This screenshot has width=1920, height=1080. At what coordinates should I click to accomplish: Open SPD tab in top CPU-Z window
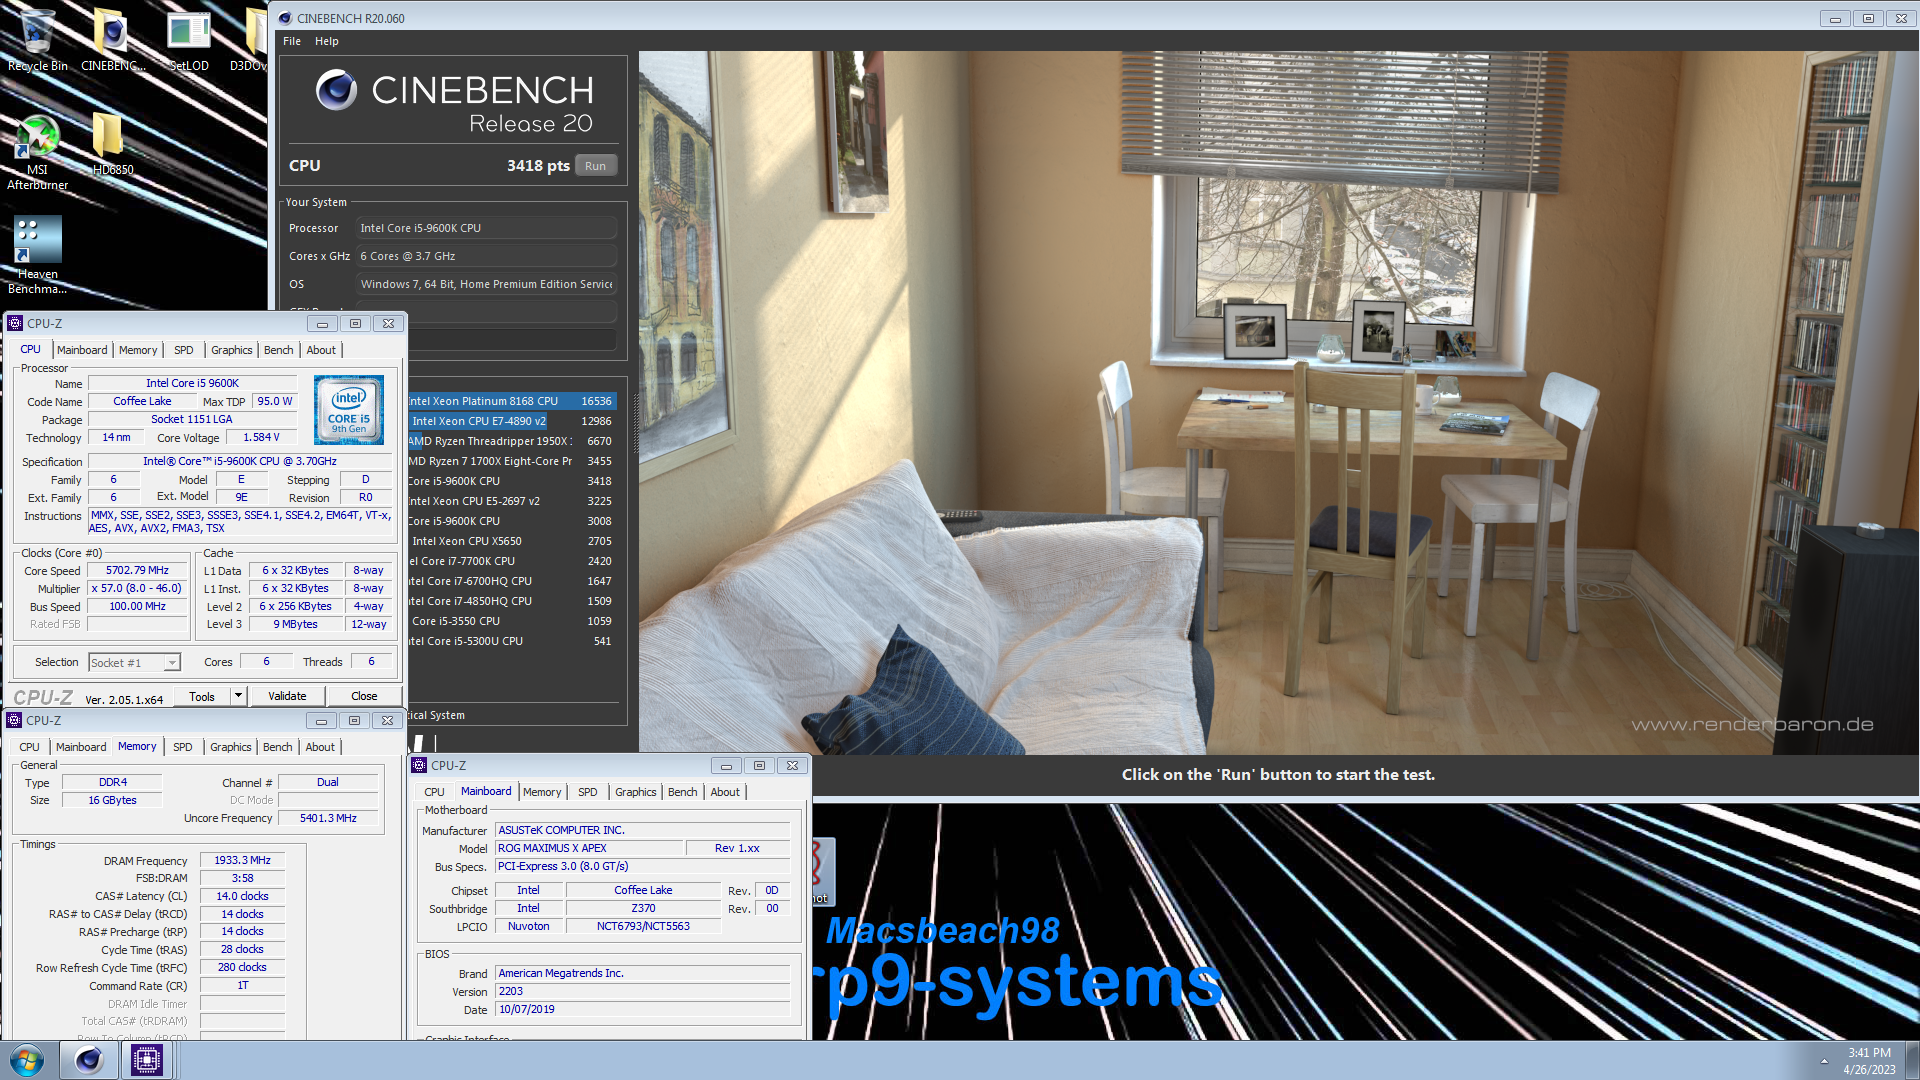click(184, 350)
